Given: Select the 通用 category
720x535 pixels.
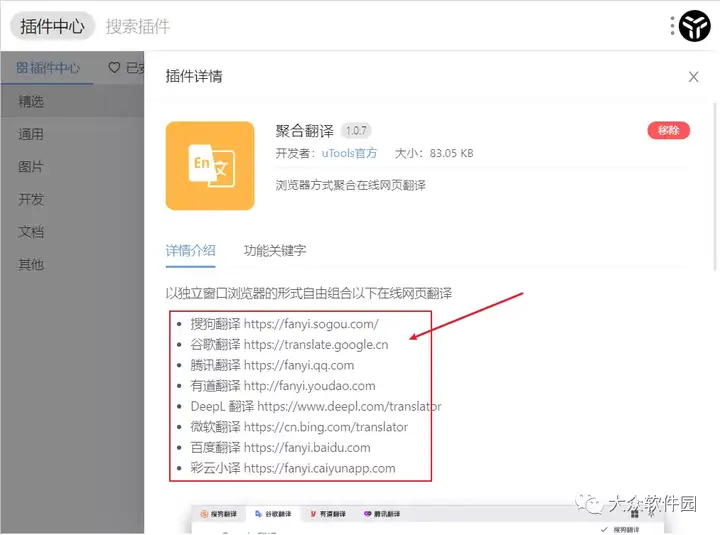Looking at the screenshot, I should click(x=72, y=134).
